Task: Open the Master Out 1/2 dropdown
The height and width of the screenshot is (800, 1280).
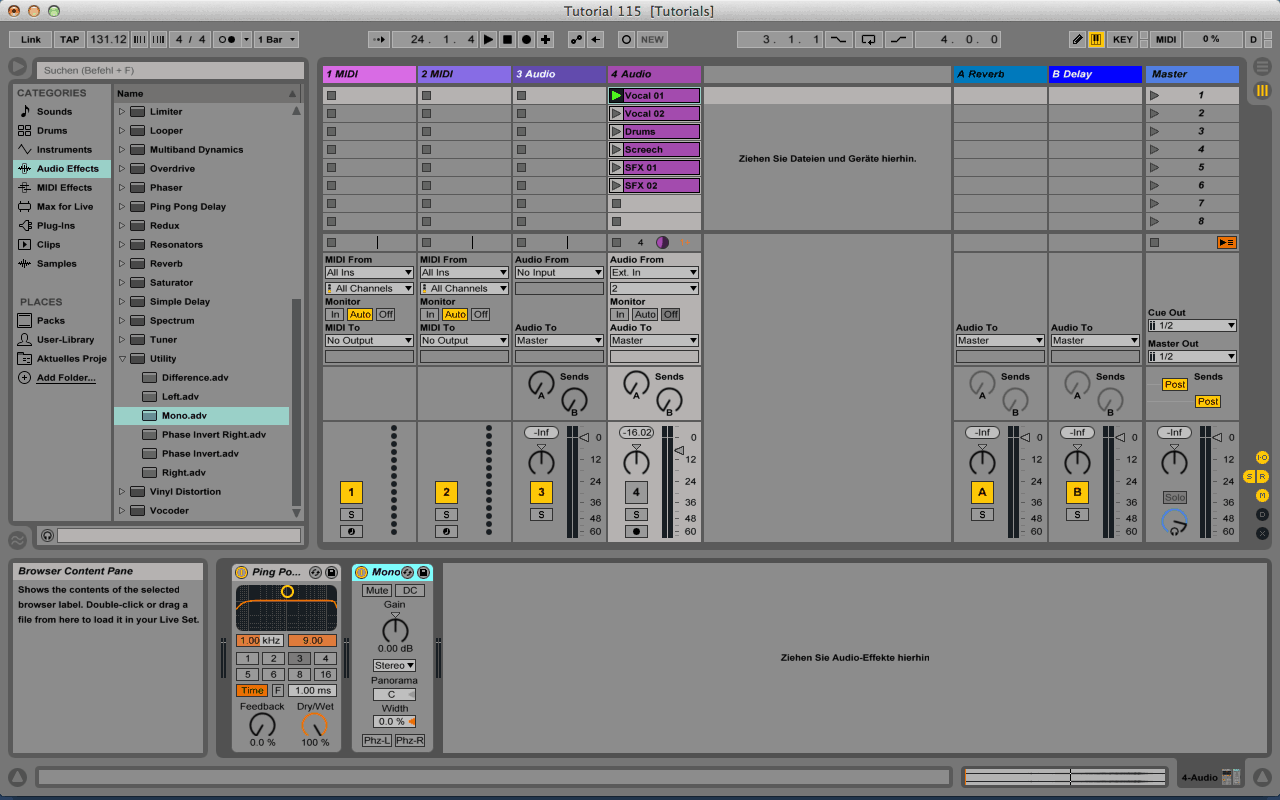Action: pyautogui.click(x=1192, y=356)
